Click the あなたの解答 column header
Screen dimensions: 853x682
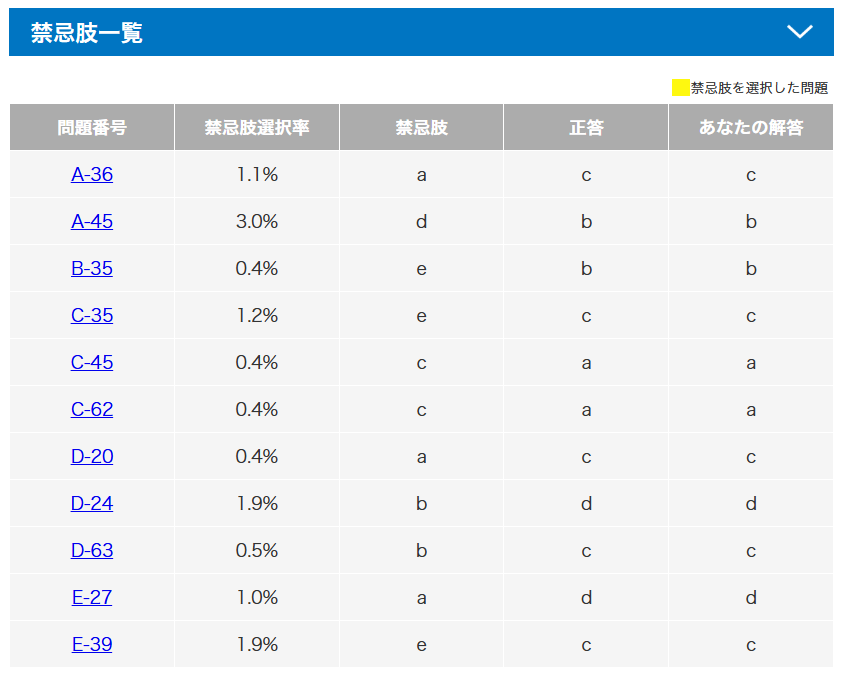(751, 128)
